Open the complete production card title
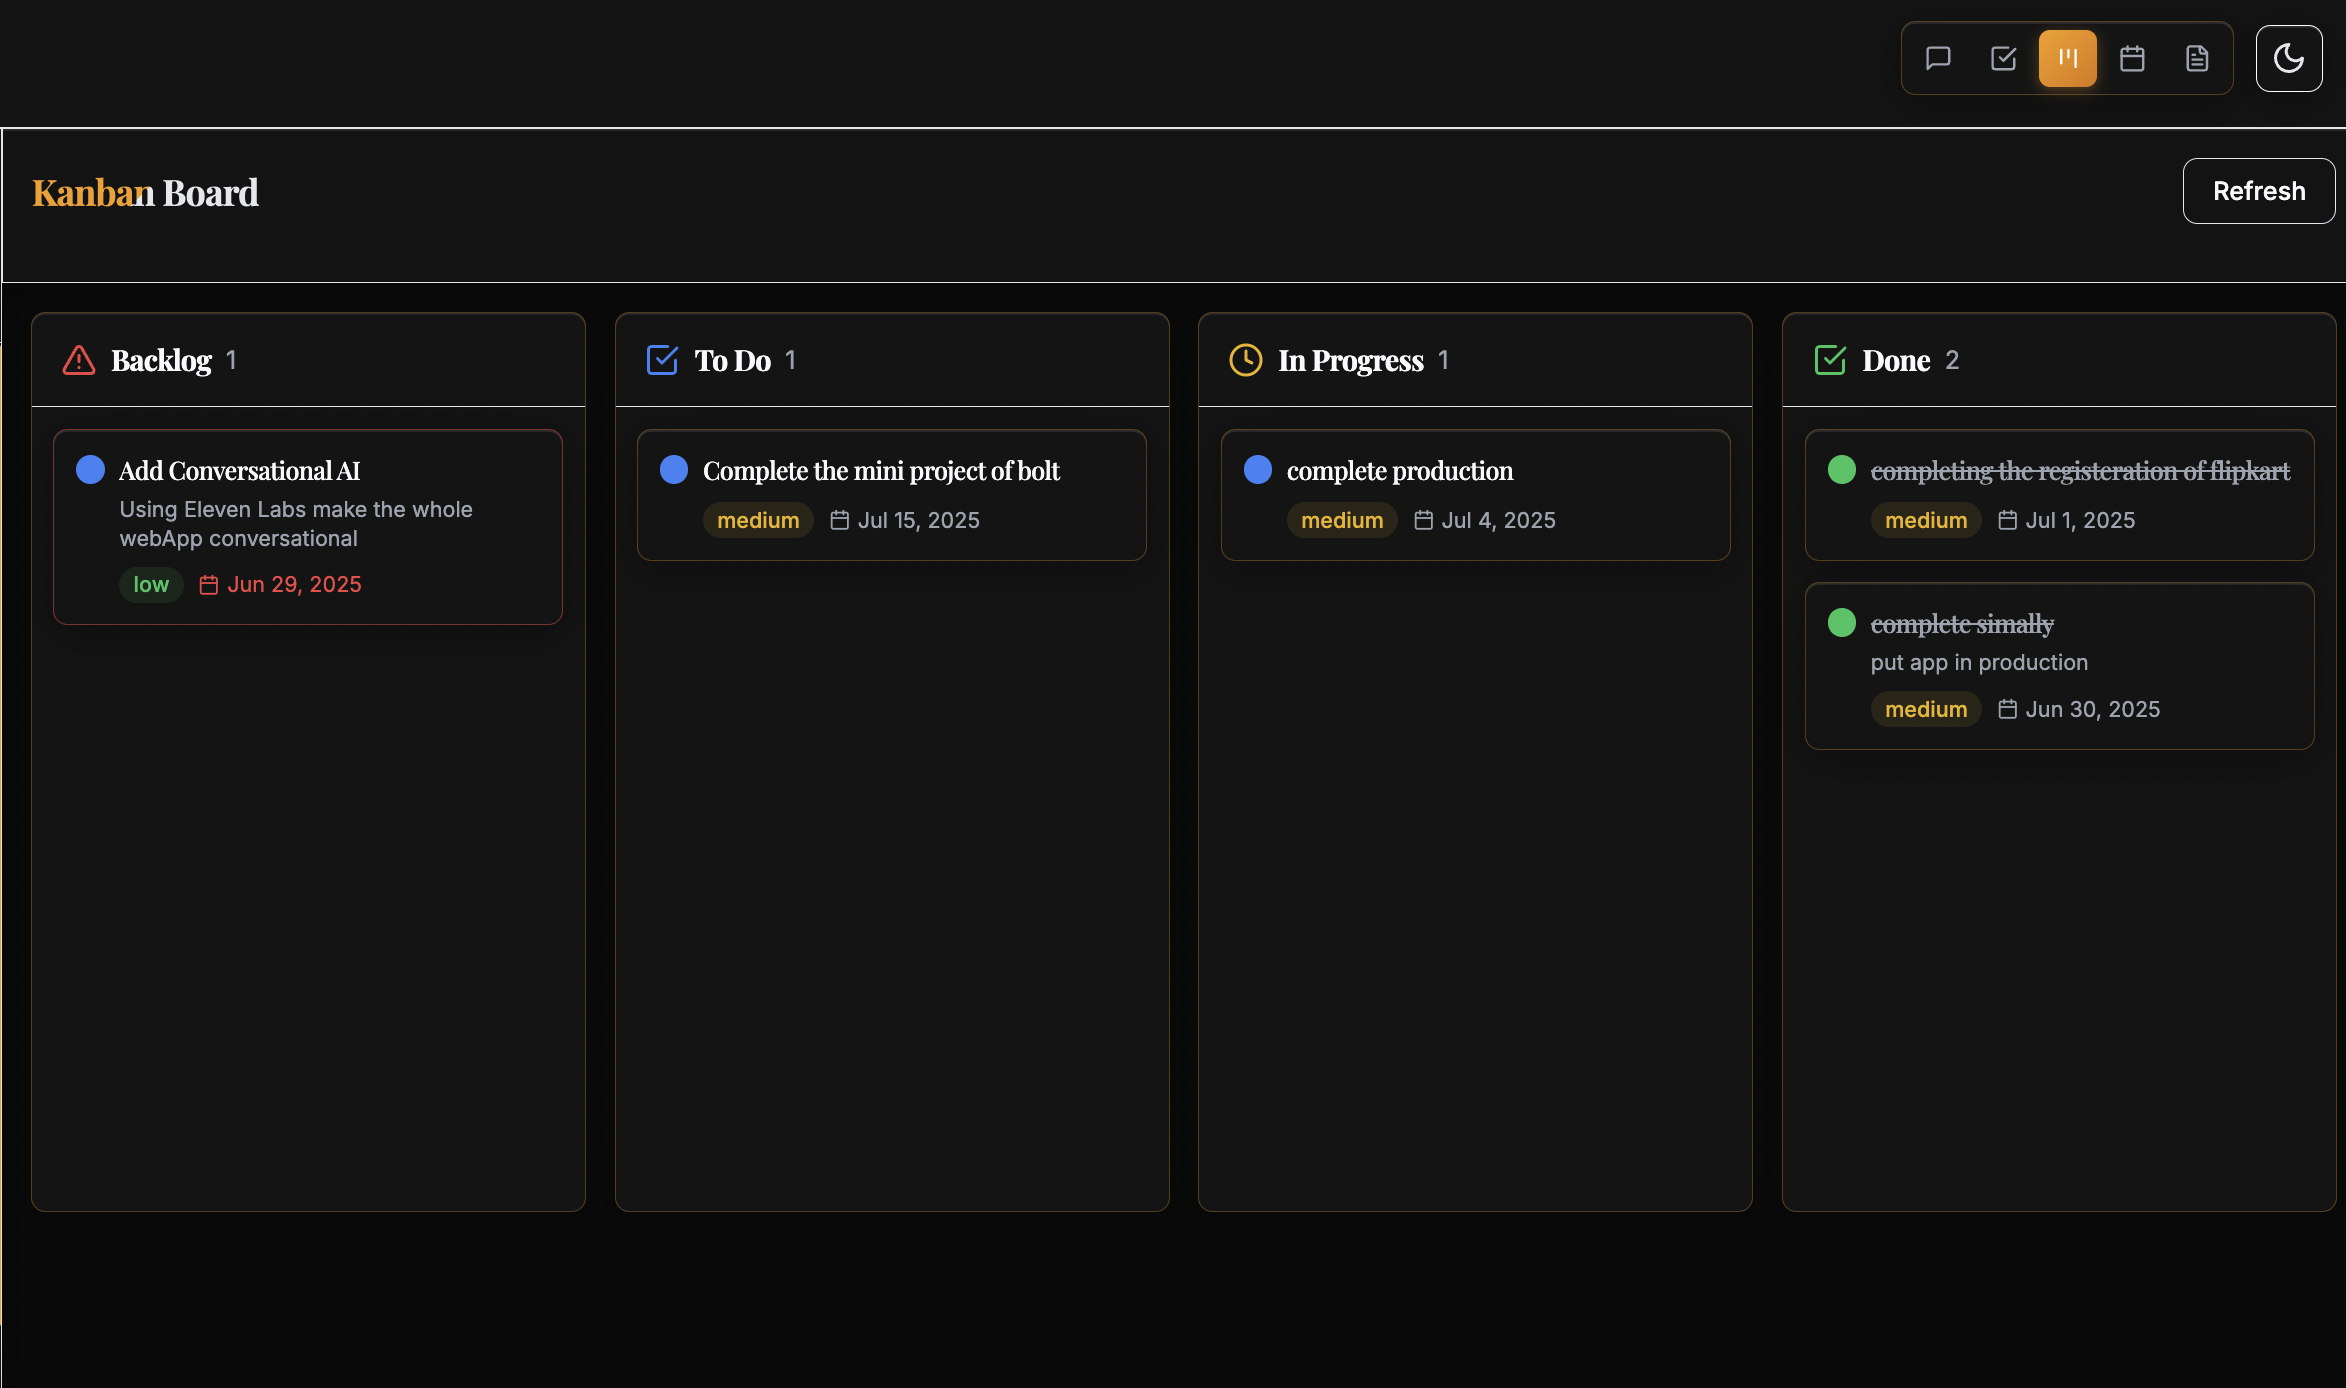2346x1388 pixels. click(x=1400, y=471)
